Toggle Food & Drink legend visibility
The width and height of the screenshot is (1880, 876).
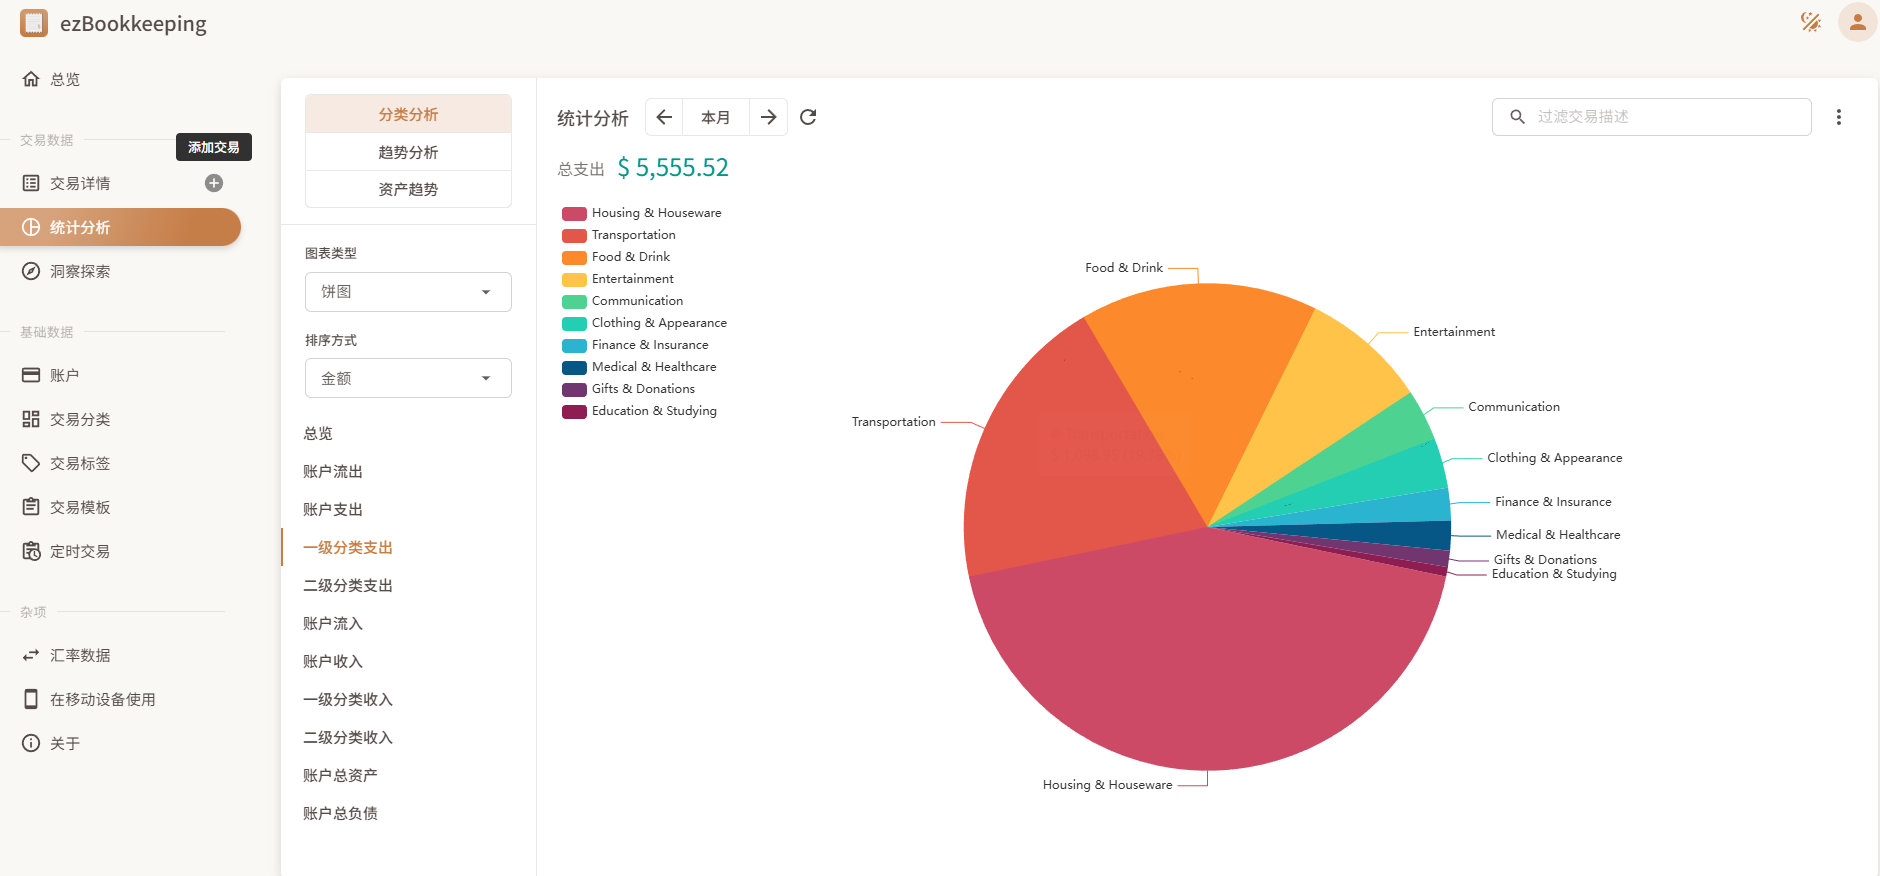point(630,257)
